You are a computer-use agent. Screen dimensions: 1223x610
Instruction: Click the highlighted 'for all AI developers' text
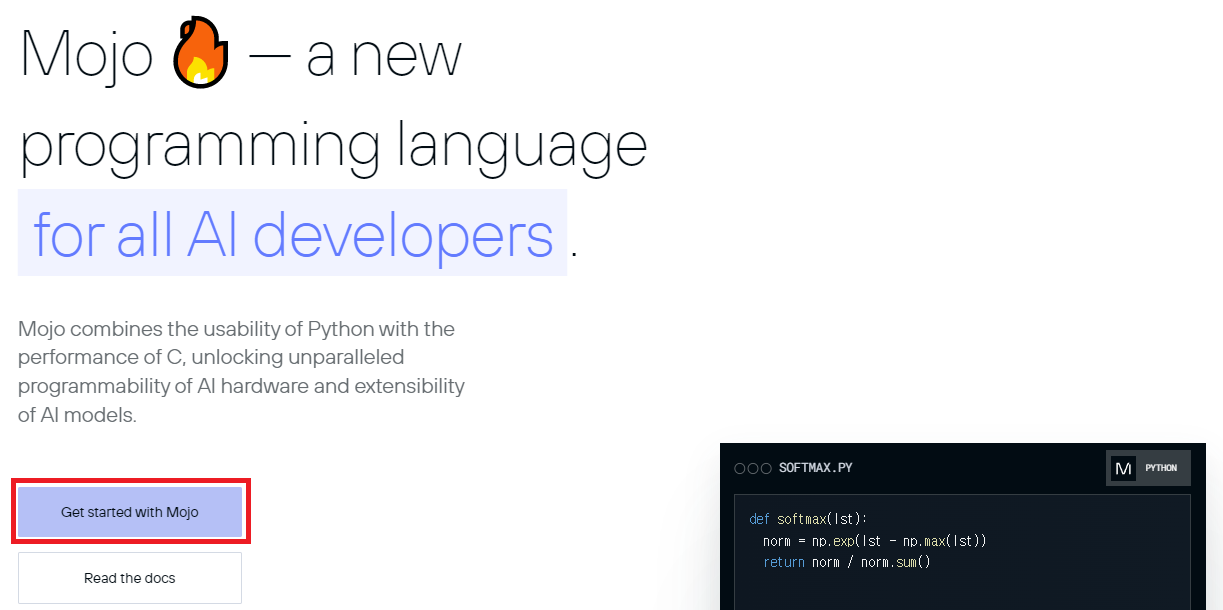pyautogui.click(x=293, y=233)
